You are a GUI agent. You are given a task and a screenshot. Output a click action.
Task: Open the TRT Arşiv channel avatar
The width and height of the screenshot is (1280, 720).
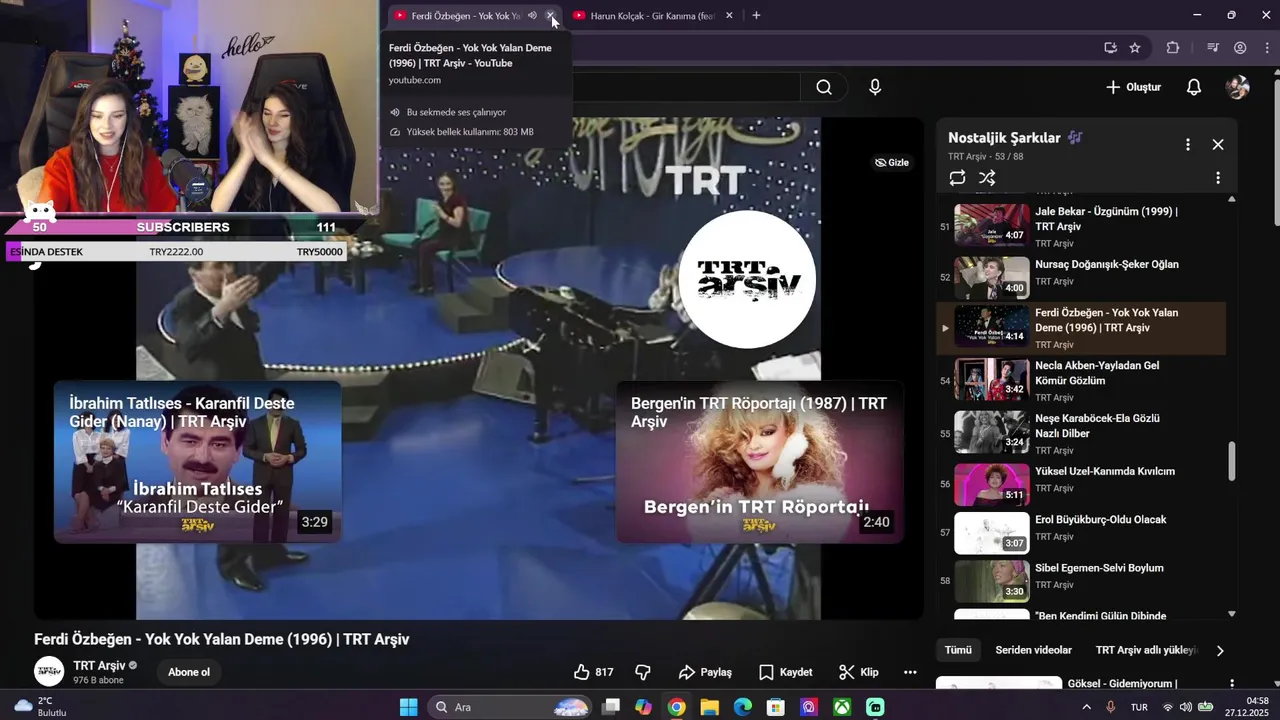click(x=49, y=672)
